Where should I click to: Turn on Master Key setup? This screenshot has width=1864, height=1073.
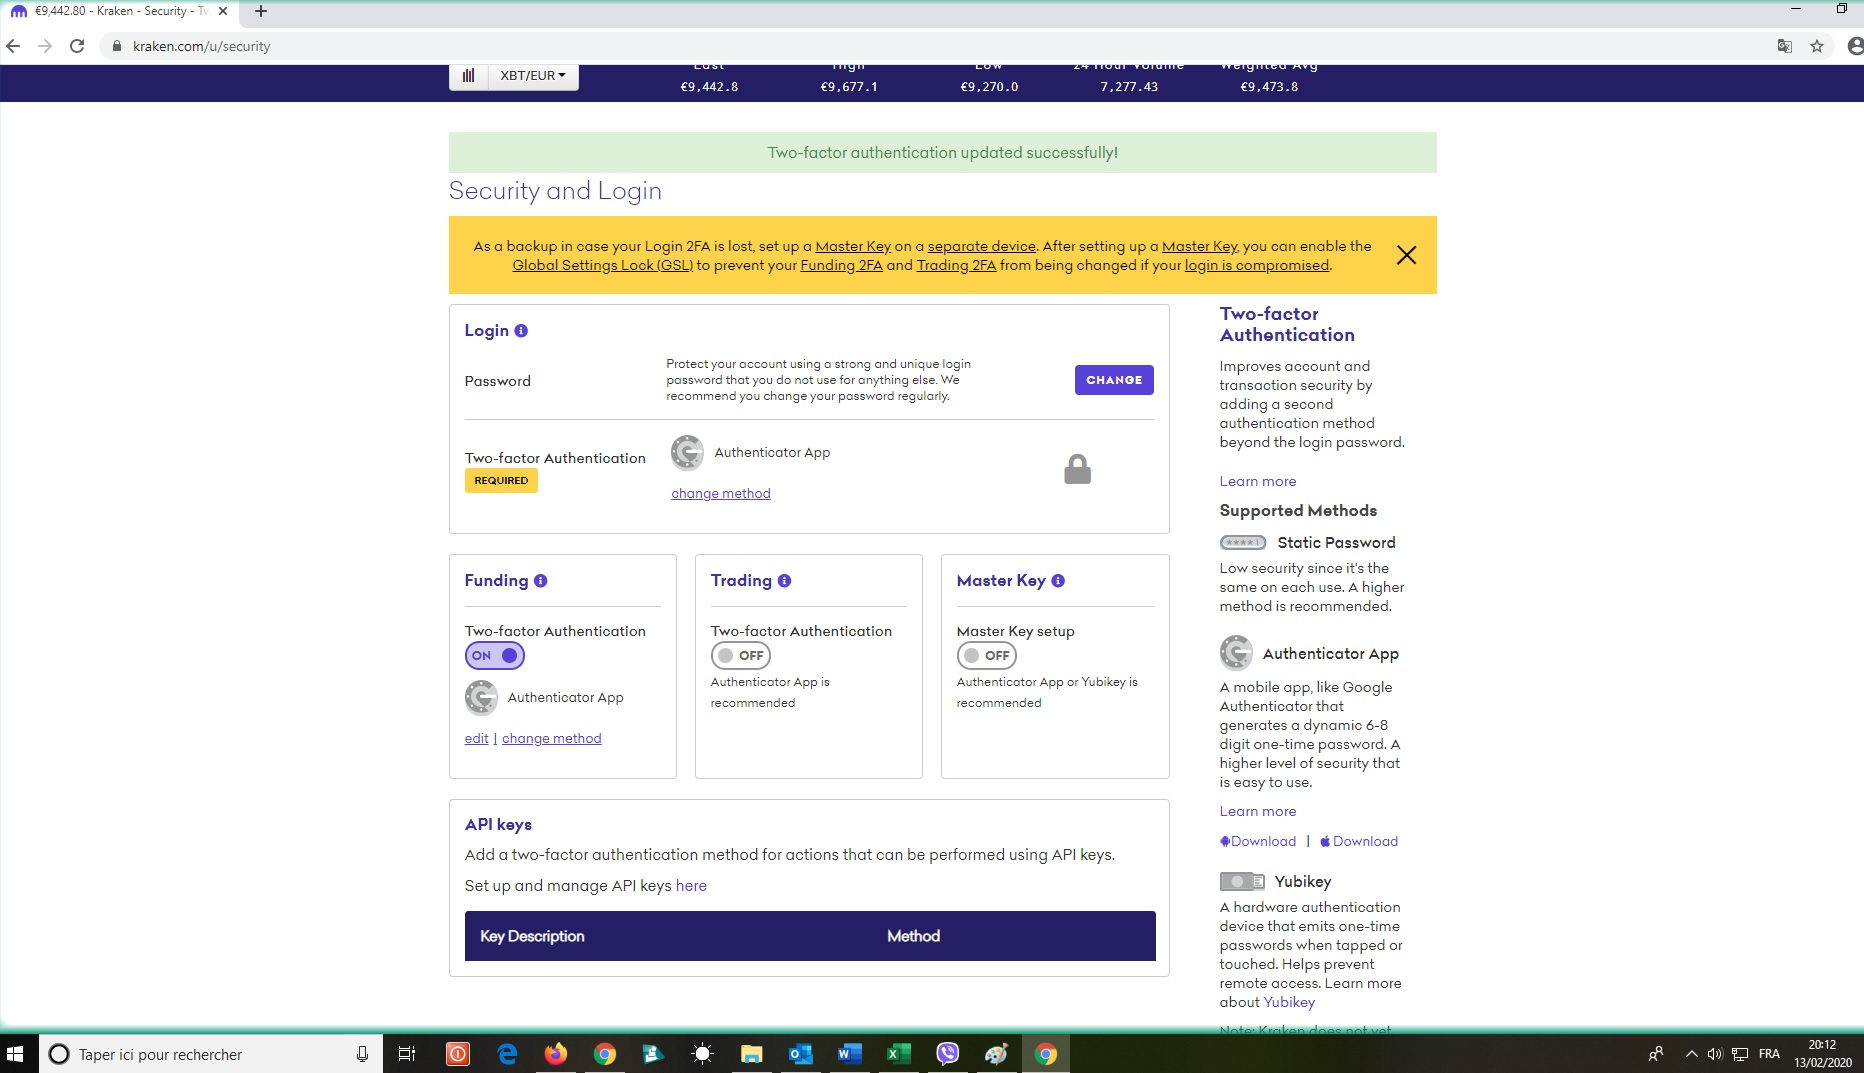[986, 656]
